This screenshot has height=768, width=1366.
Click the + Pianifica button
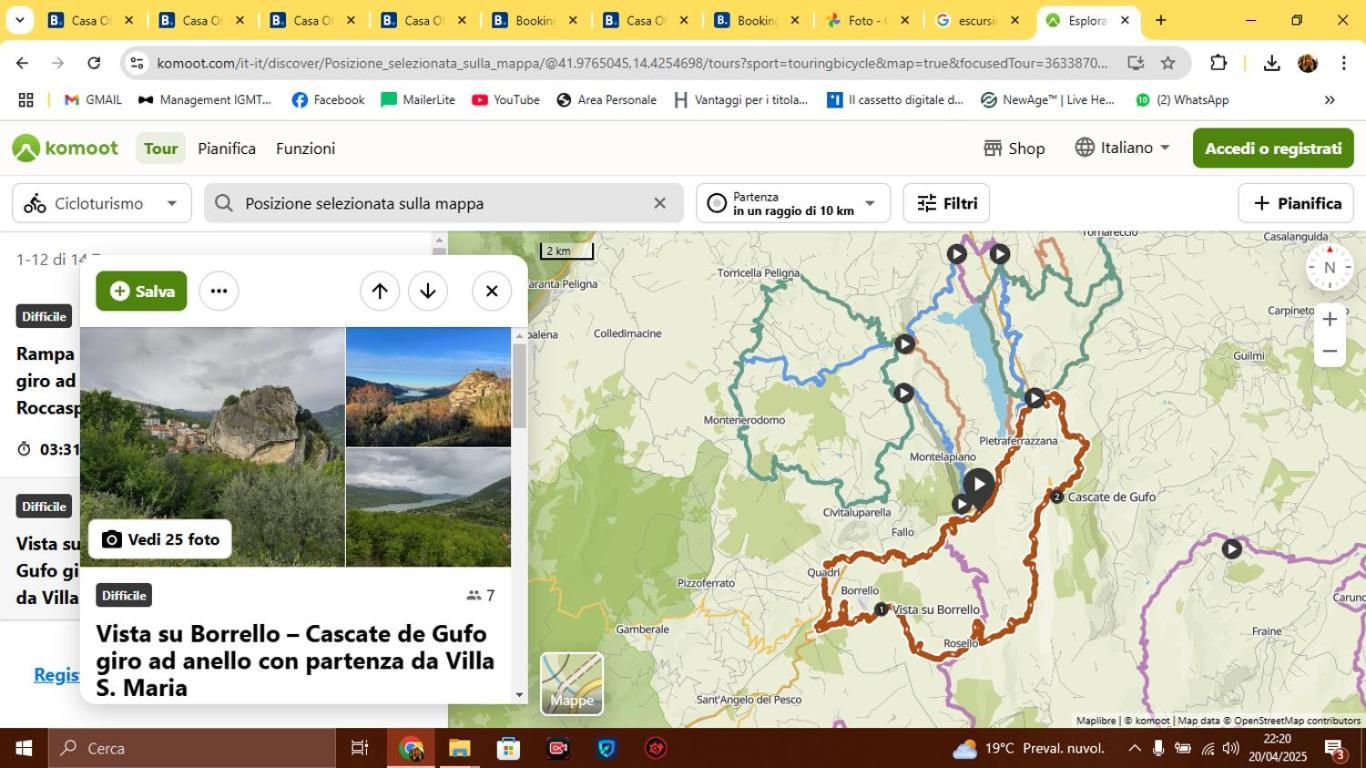[1296, 203]
